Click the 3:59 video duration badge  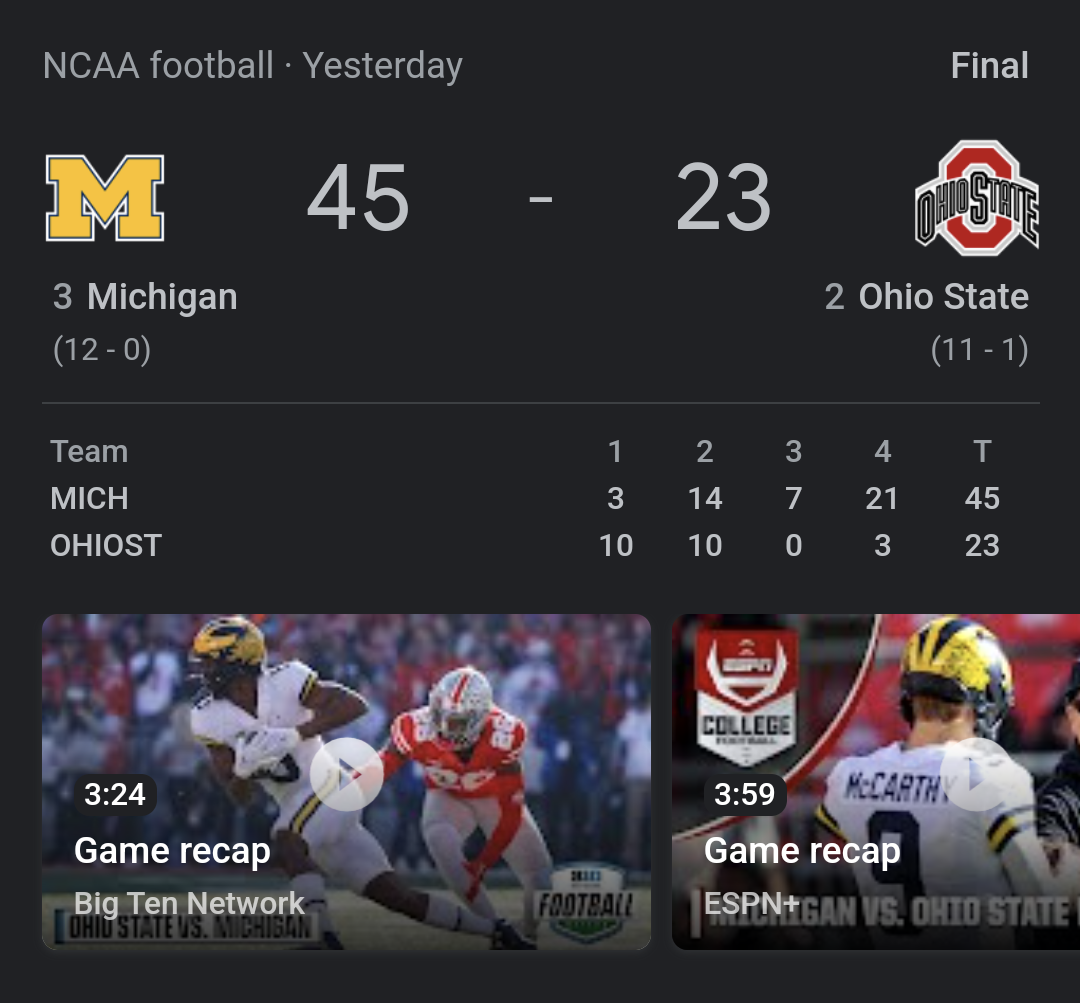(745, 794)
